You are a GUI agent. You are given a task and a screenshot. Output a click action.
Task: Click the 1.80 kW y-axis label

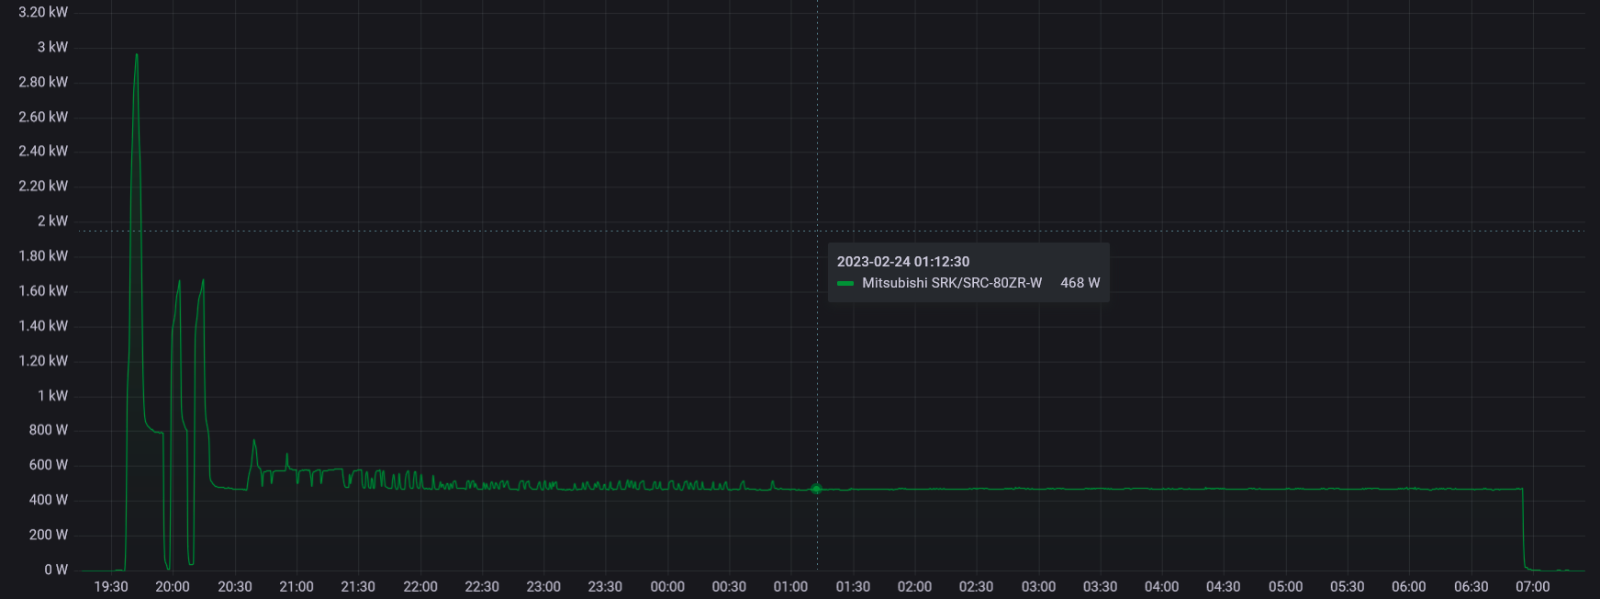(44, 256)
